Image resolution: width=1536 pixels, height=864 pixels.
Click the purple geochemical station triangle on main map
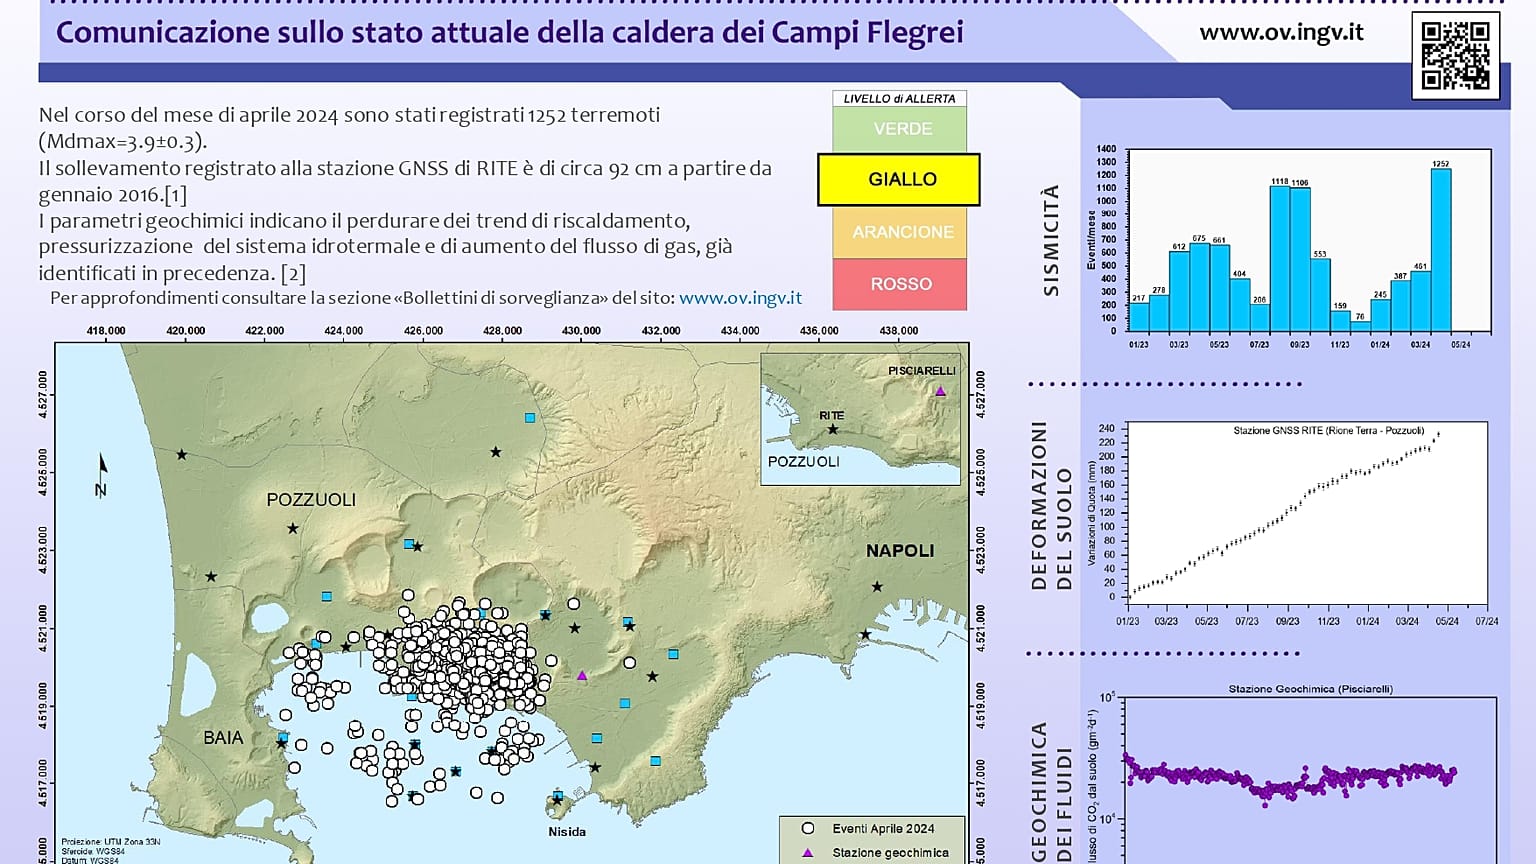coord(582,676)
